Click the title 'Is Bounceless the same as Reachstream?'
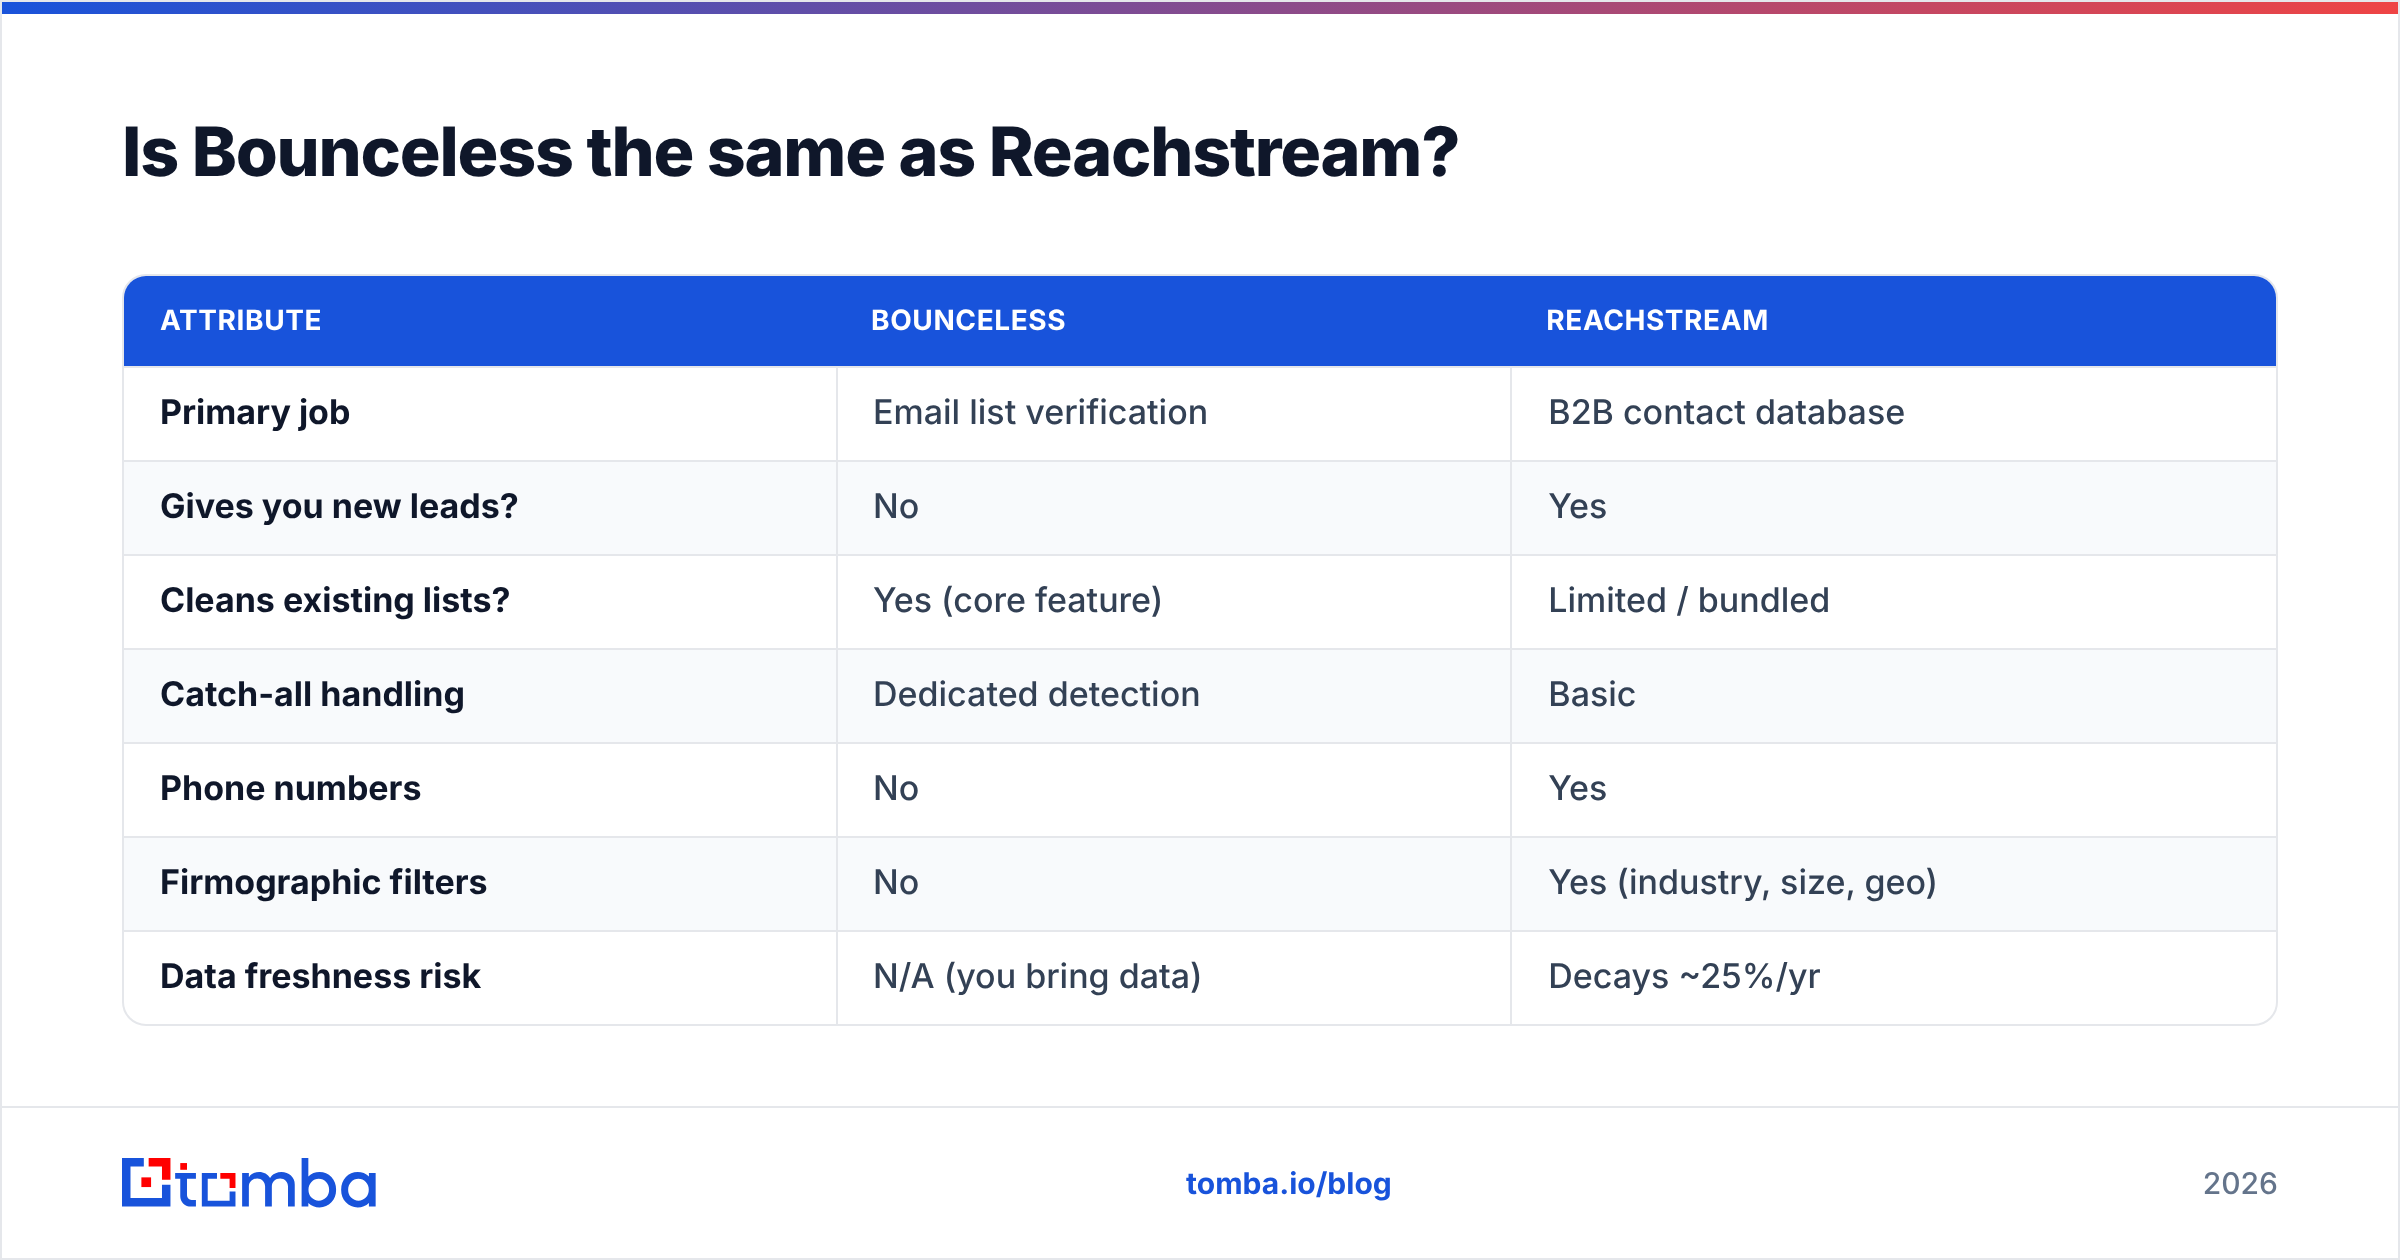The height and width of the screenshot is (1260, 2400). tap(790, 153)
